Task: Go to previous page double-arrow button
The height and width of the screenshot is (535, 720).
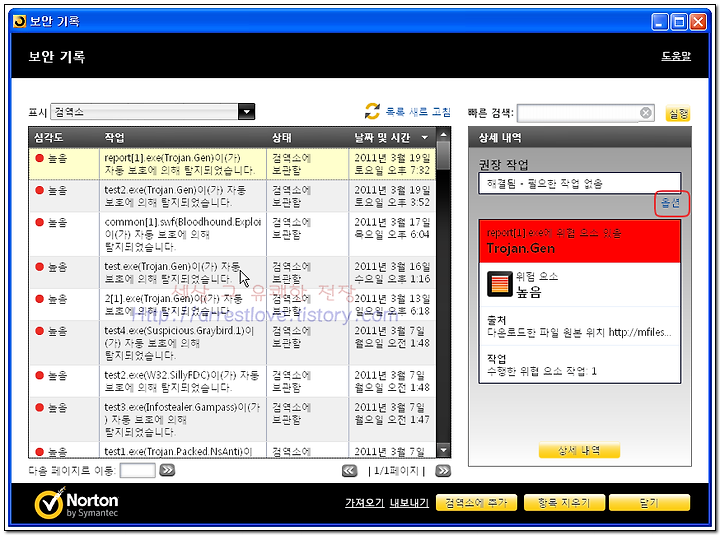Action: coord(349,471)
